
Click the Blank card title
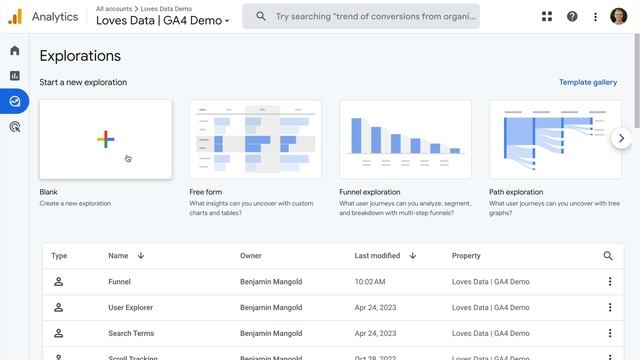(x=49, y=192)
